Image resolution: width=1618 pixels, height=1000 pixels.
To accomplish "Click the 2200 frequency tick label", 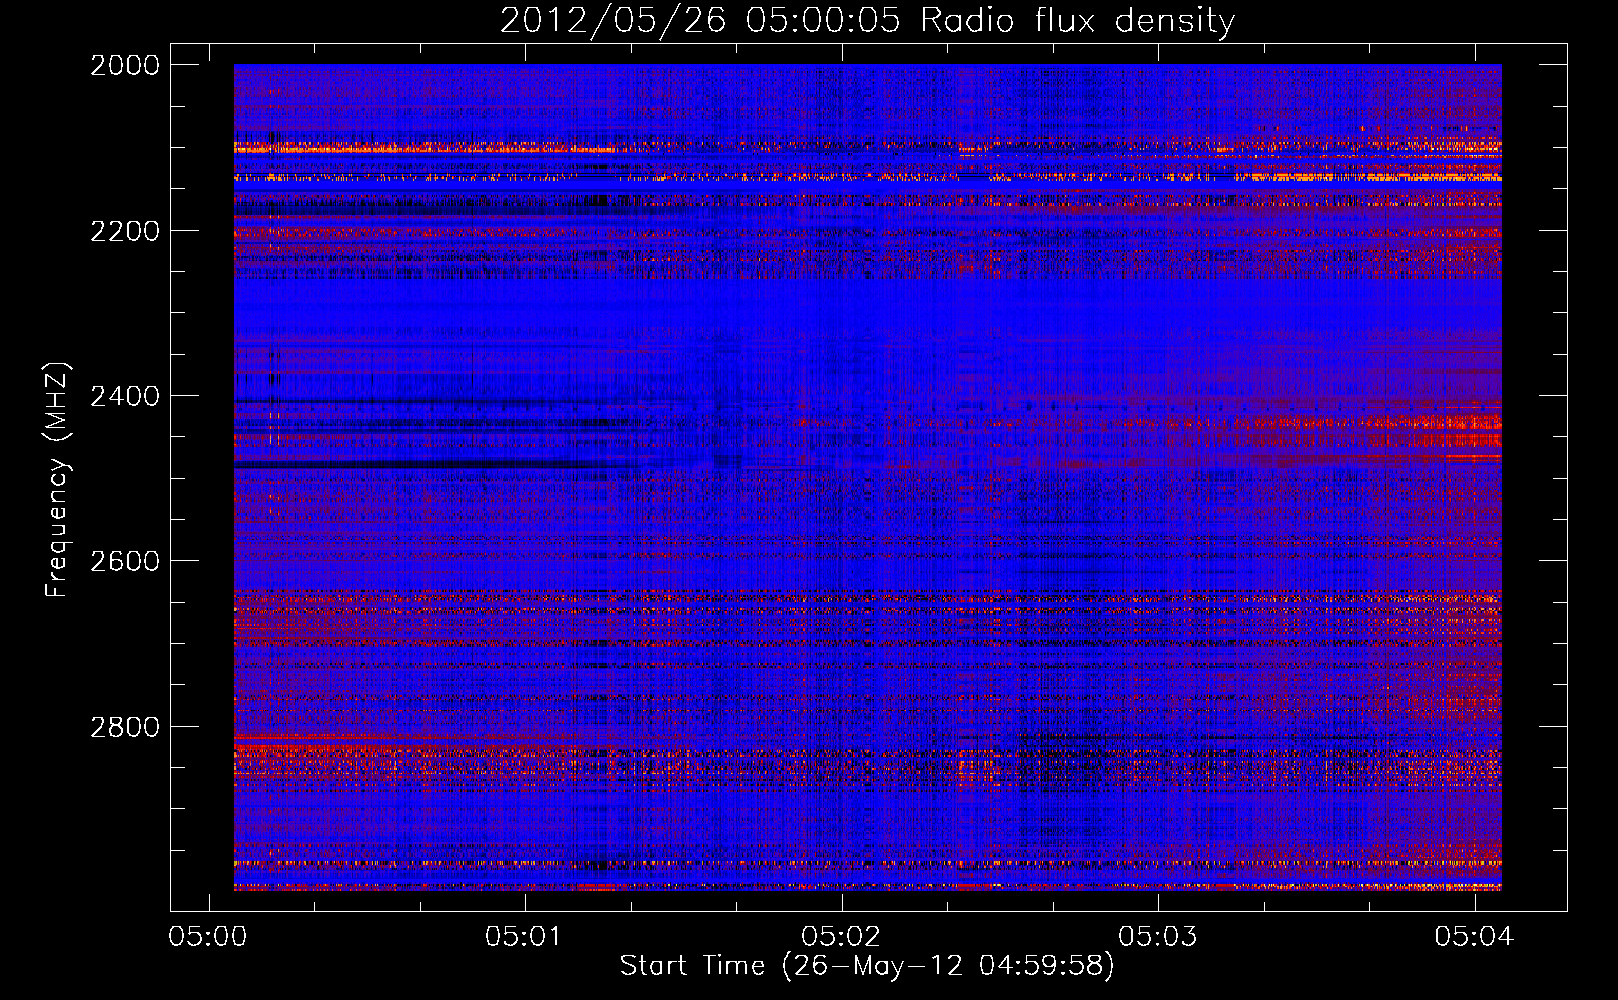I will point(125,231).
